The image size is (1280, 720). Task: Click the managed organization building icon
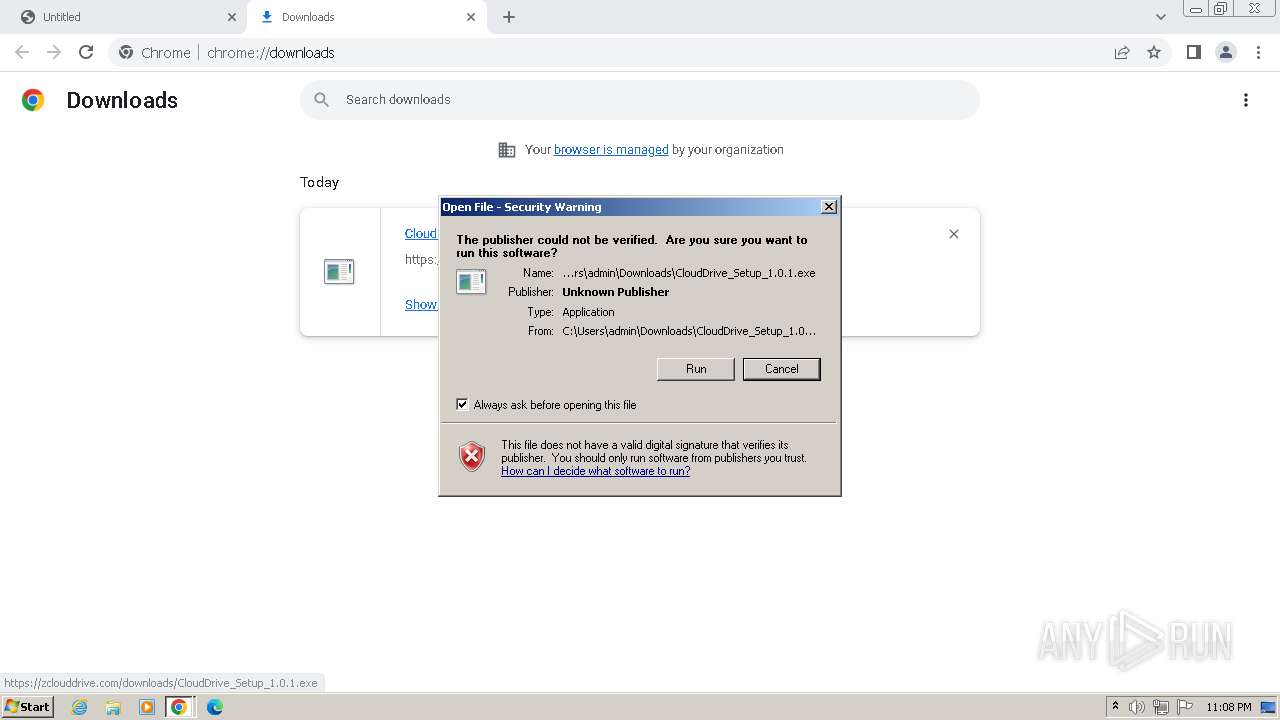[507, 150]
